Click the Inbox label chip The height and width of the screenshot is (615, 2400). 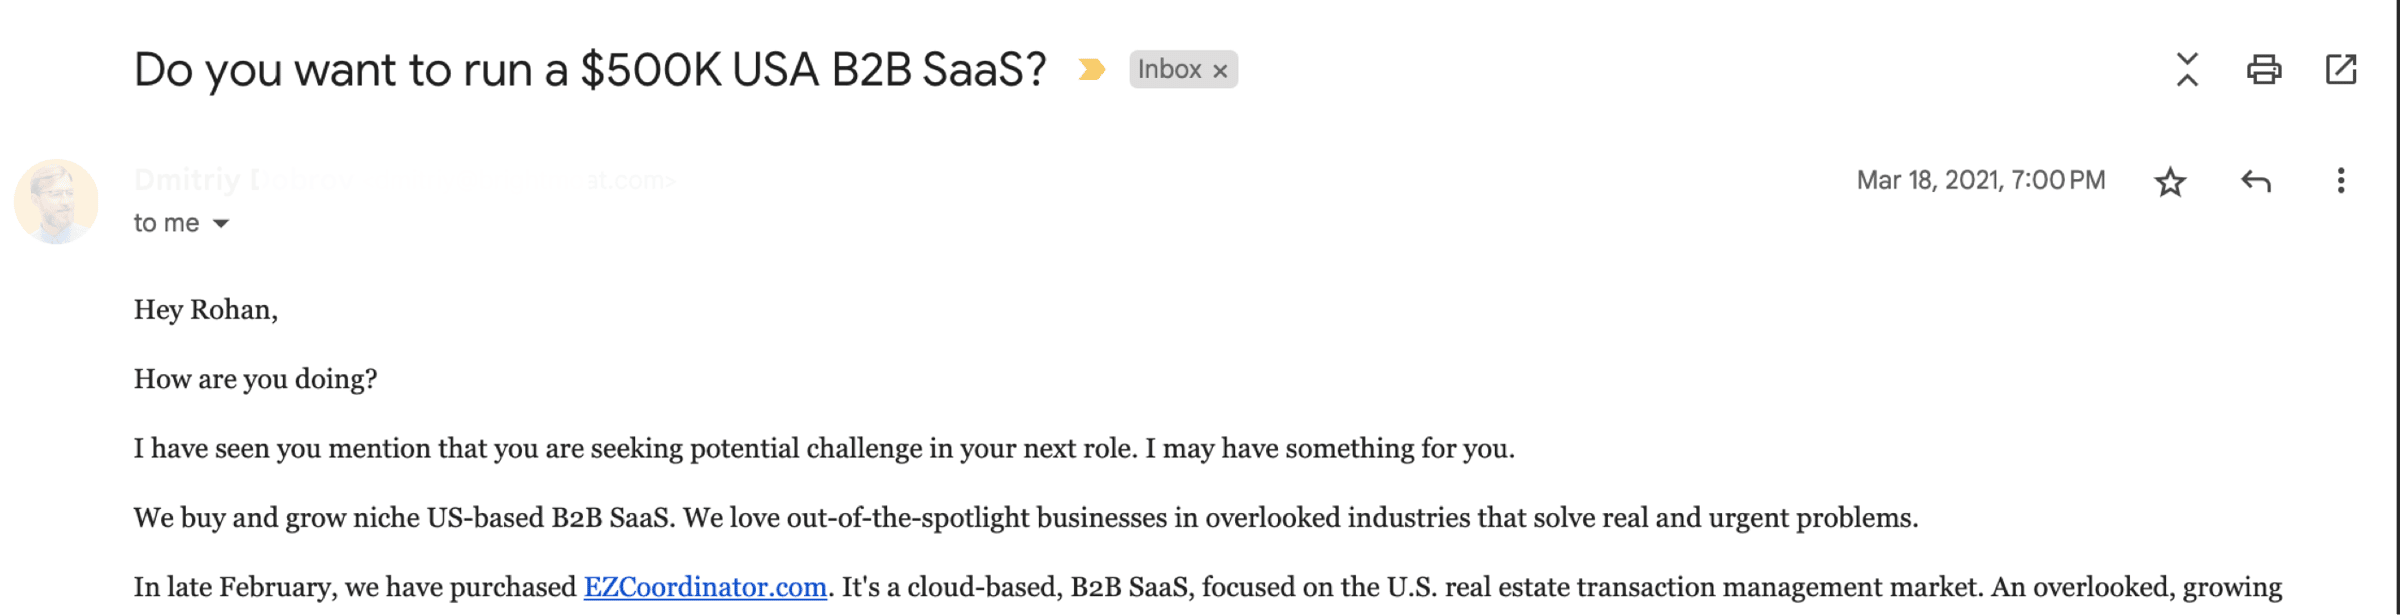[1169, 70]
